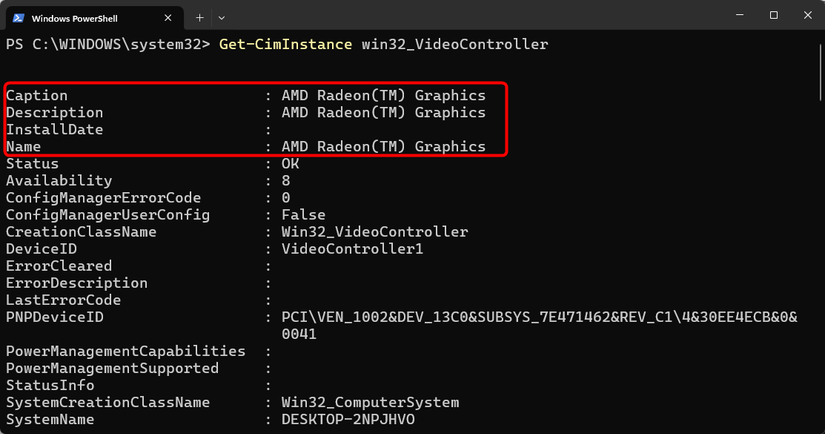Click the Caption property label
The height and width of the screenshot is (434, 825).
click(x=37, y=95)
